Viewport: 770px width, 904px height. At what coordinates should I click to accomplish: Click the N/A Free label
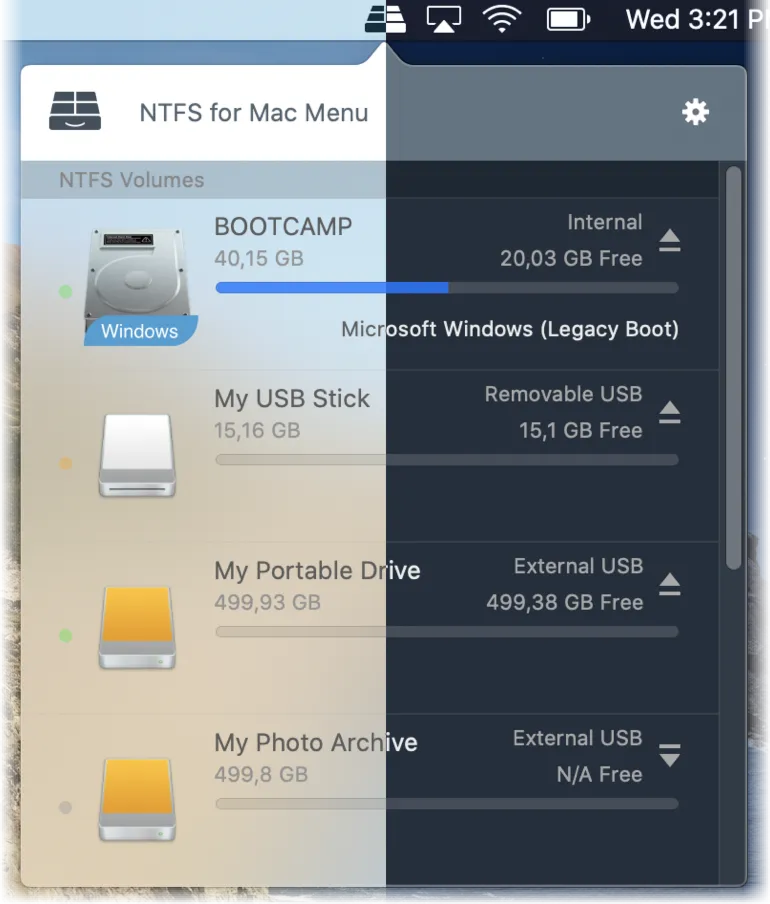[599, 774]
